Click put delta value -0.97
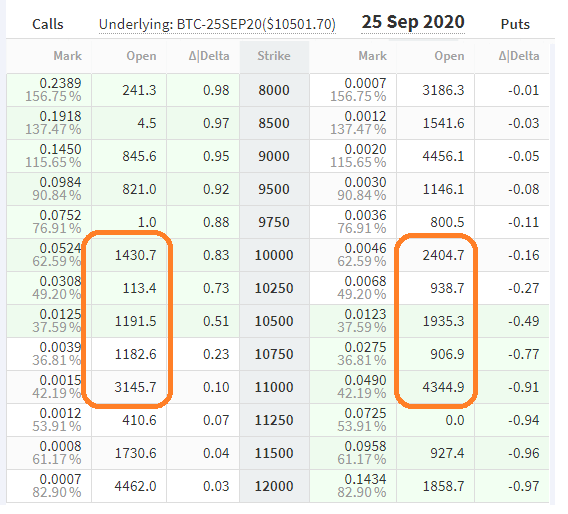 pyautogui.click(x=524, y=486)
